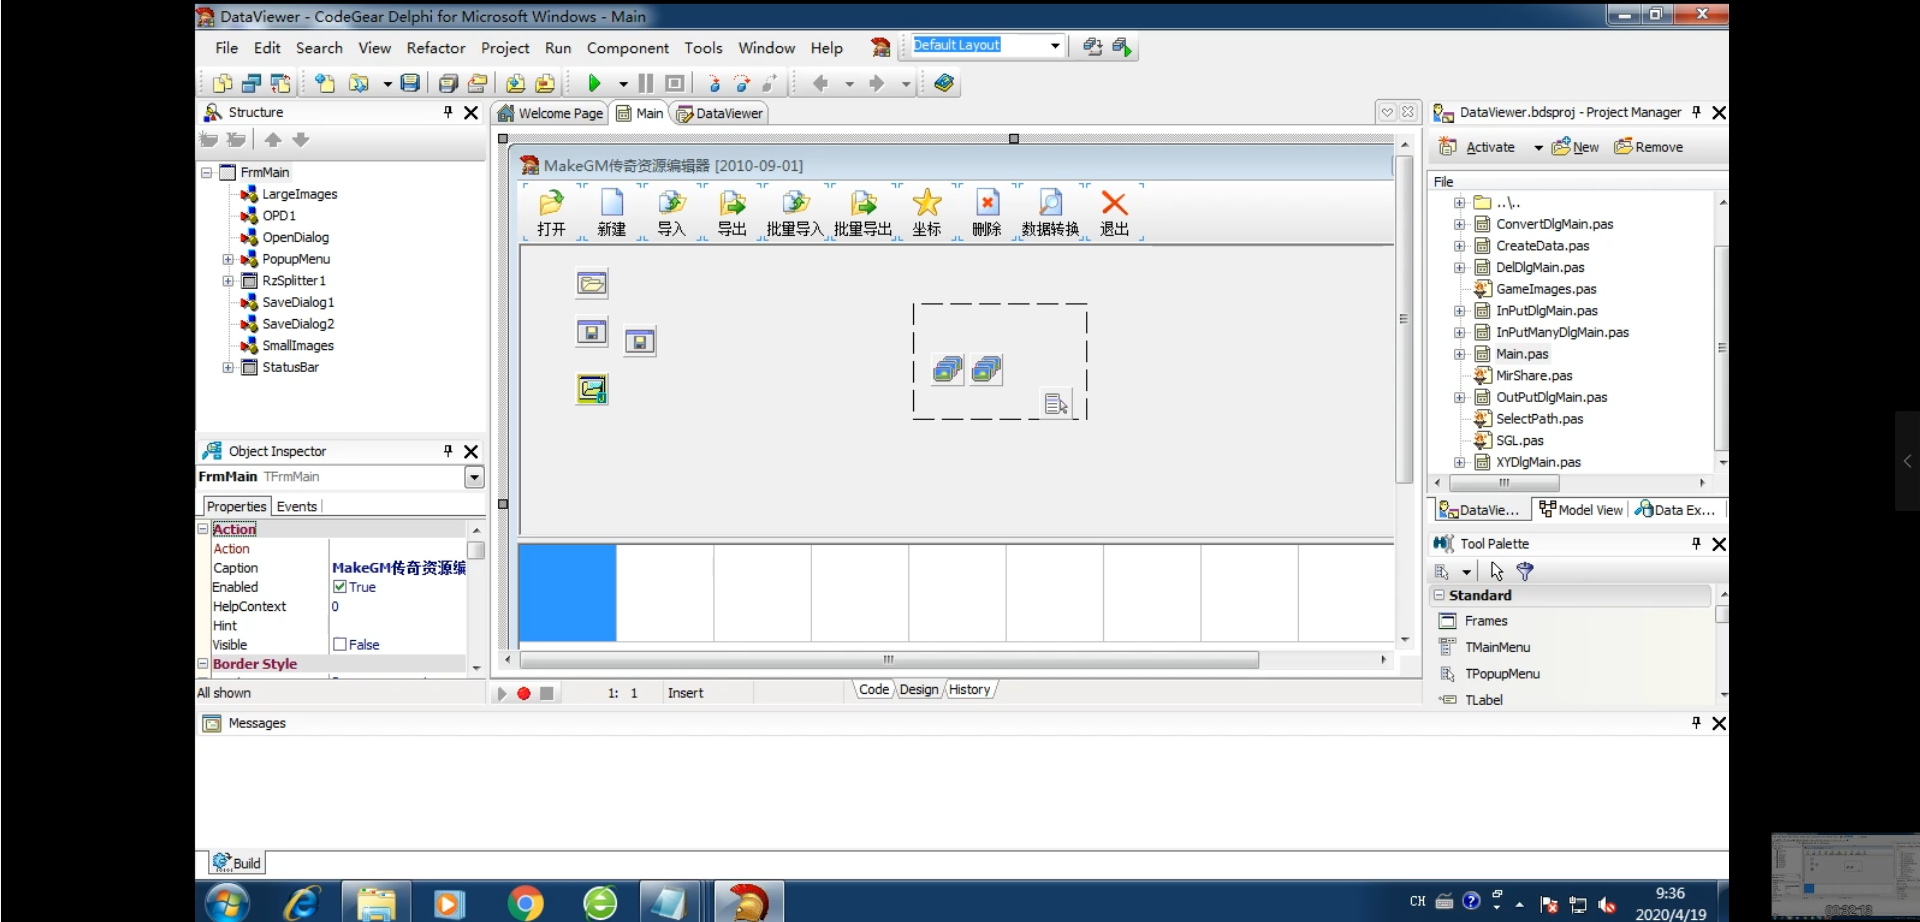Image resolution: width=1920 pixels, height=922 pixels.
Task: Open the Project menu
Action: (x=505, y=47)
